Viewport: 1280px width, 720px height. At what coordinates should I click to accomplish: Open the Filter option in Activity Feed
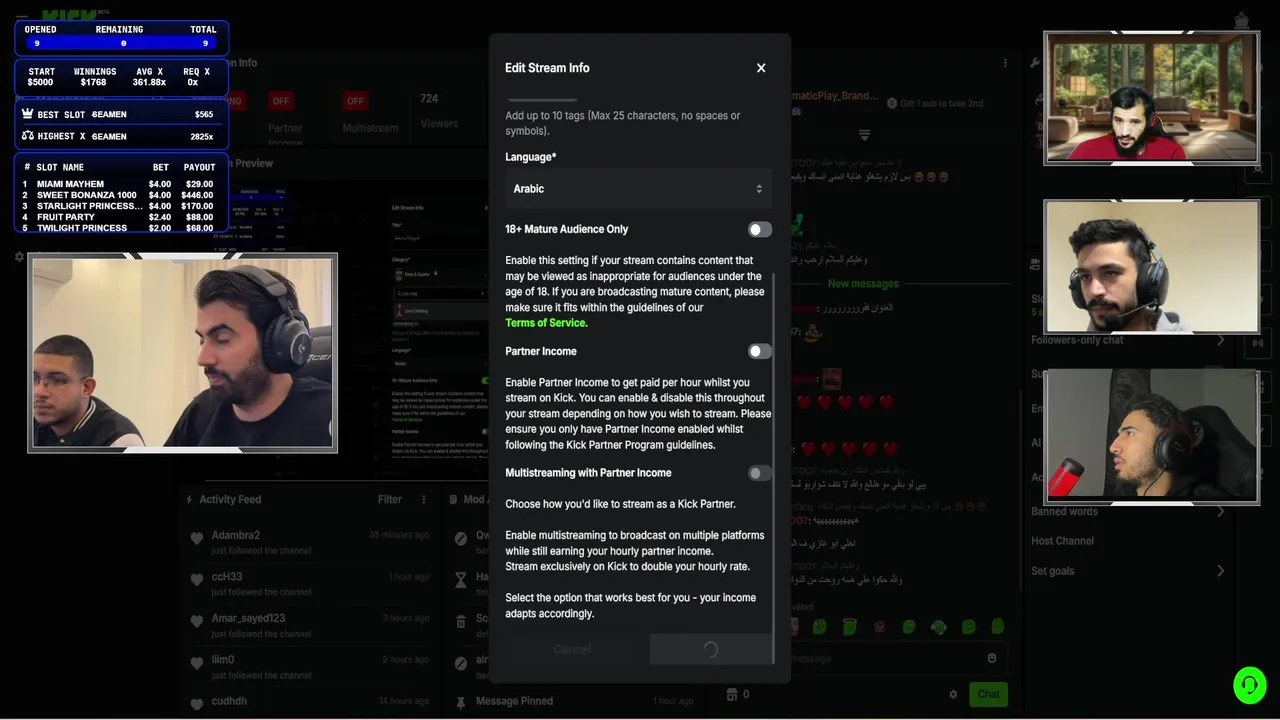tap(390, 499)
